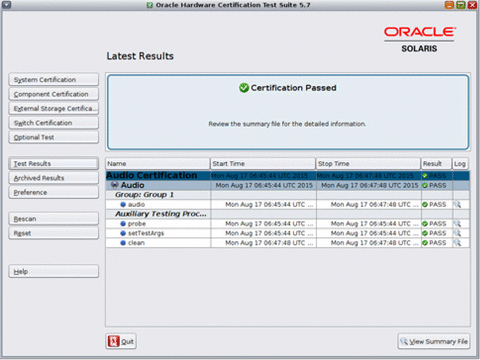Screen dimensions: 480x360
Task: Show the Test Results page
Action: tap(54, 163)
